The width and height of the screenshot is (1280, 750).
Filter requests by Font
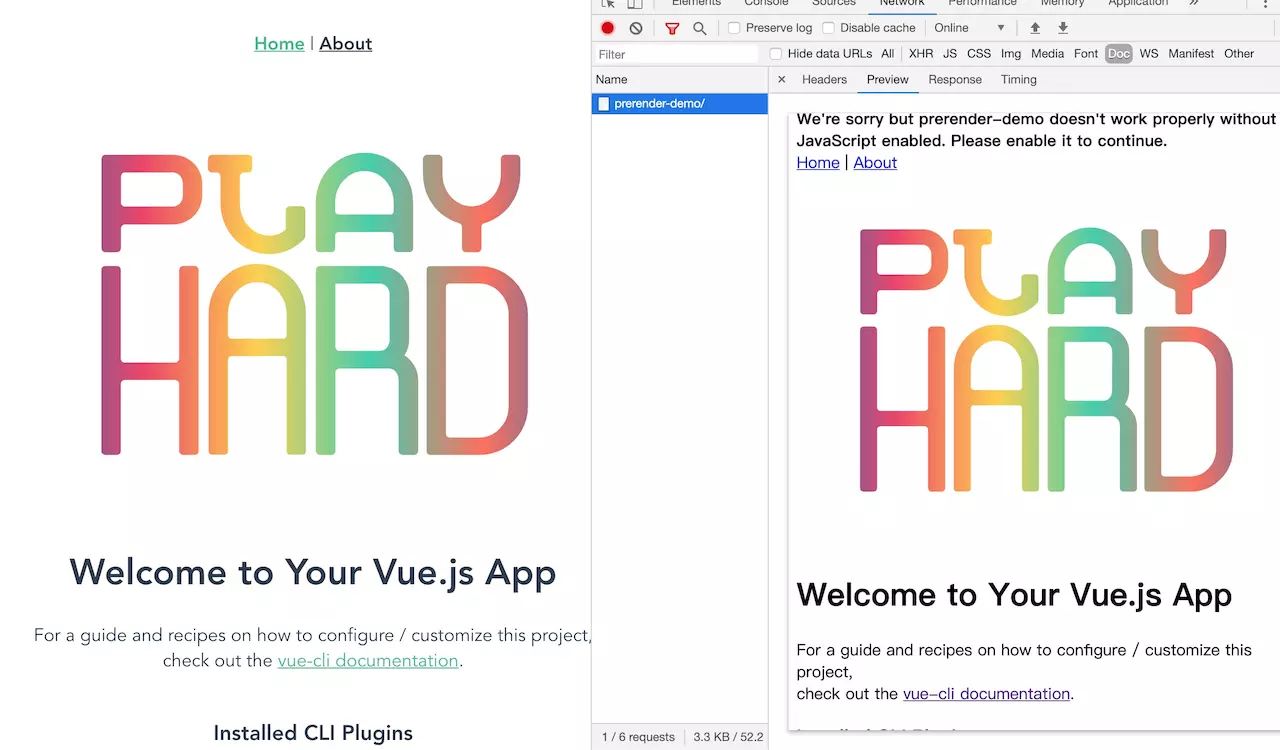pos(1086,54)
